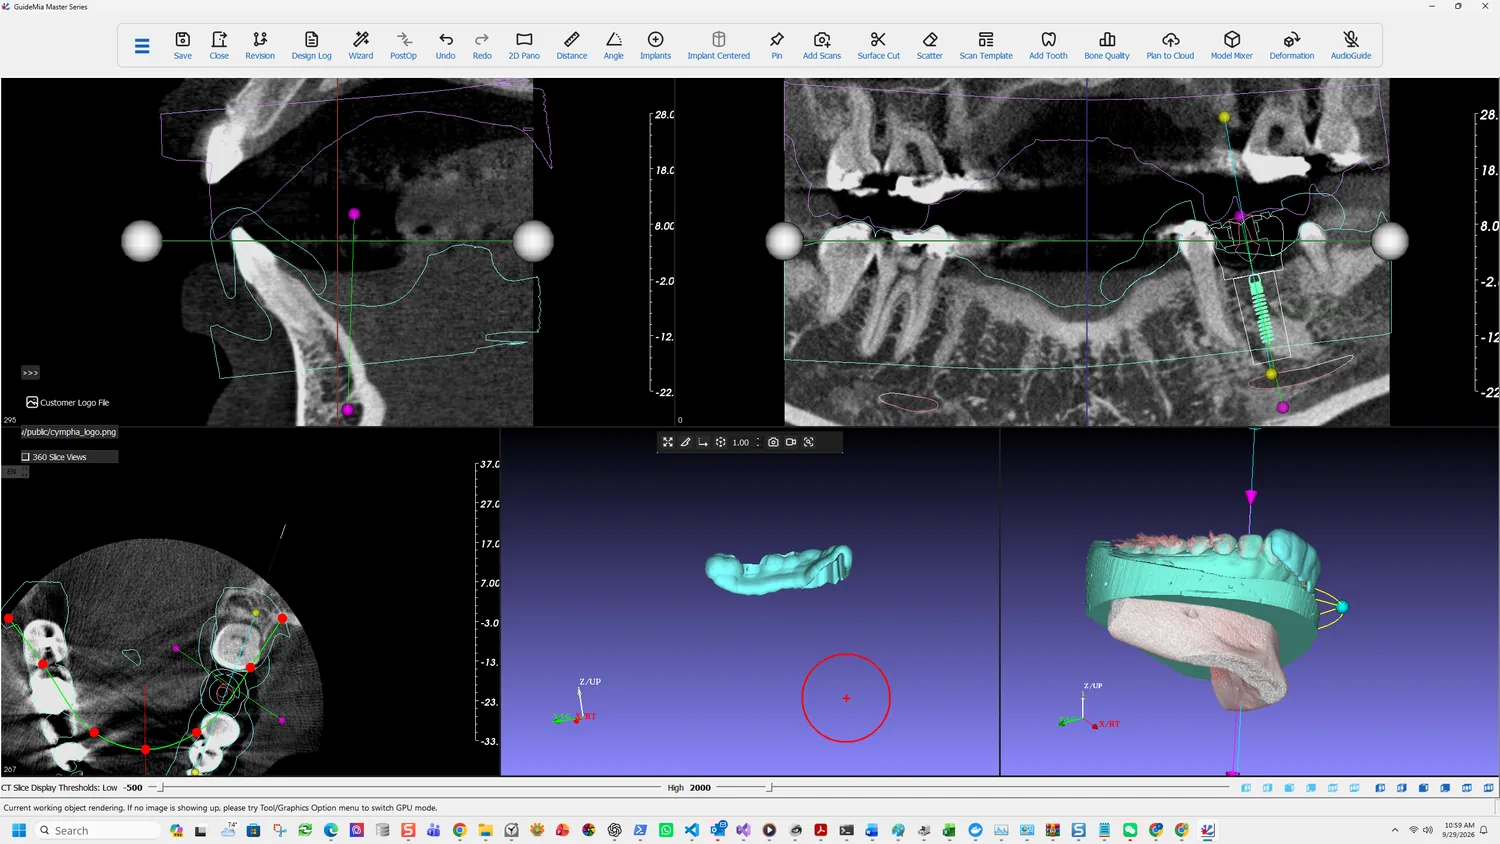Click the Windows Start button
Viewport: 1500px width, 844px height.
18,830
